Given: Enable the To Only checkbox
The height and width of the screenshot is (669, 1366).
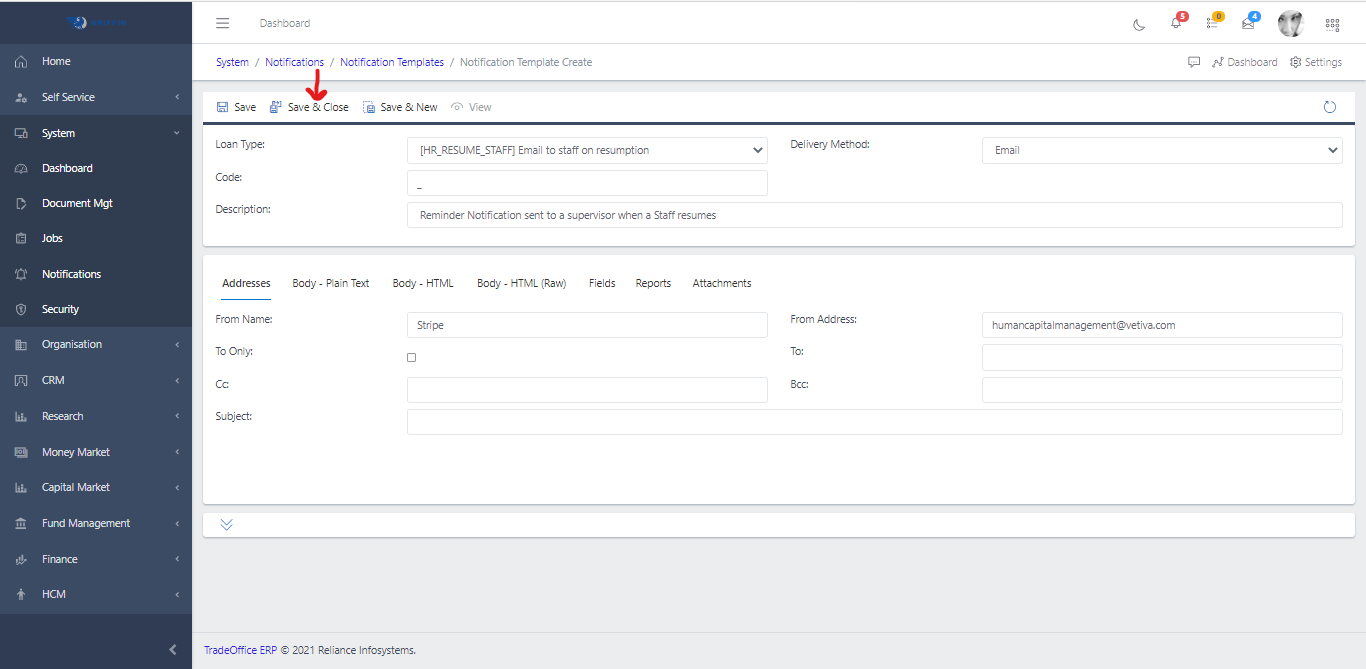Looking at the screenshot, I should pyautogui.click(x=411, y=357).
